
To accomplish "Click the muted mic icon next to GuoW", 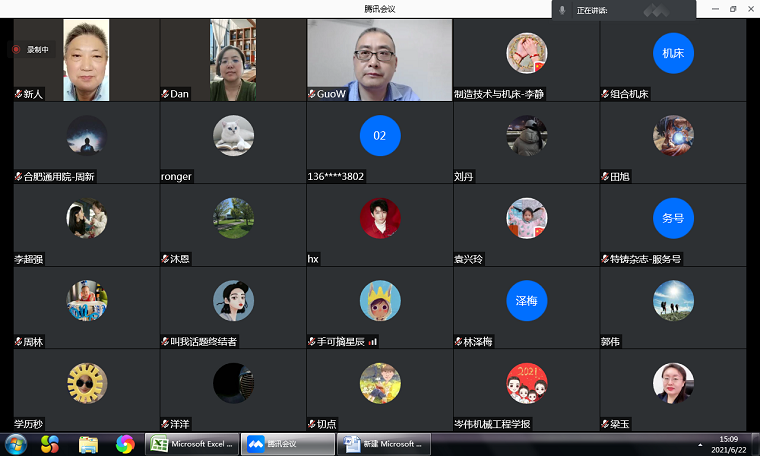I will (x=311, y=94).
